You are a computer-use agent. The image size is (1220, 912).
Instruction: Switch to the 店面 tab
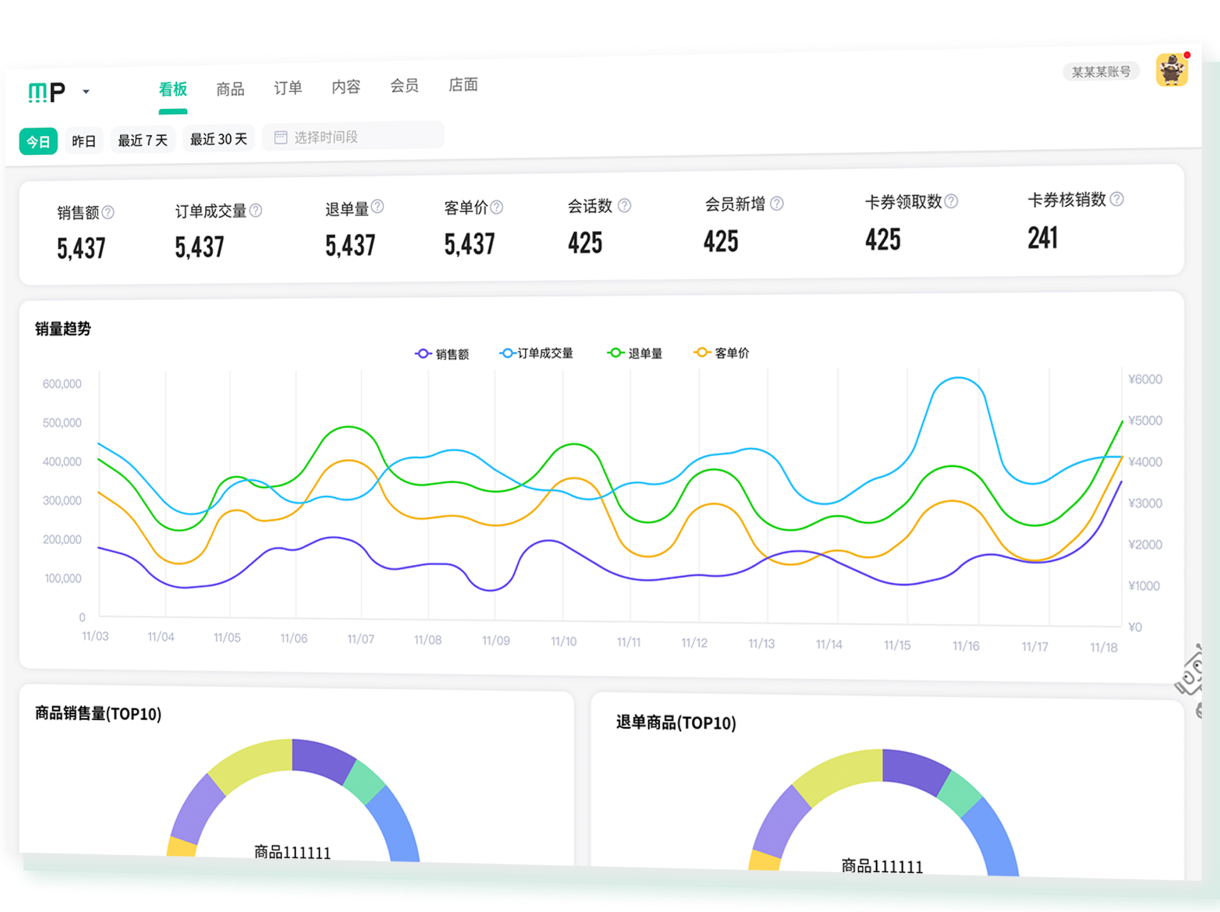tap(463, 85)
